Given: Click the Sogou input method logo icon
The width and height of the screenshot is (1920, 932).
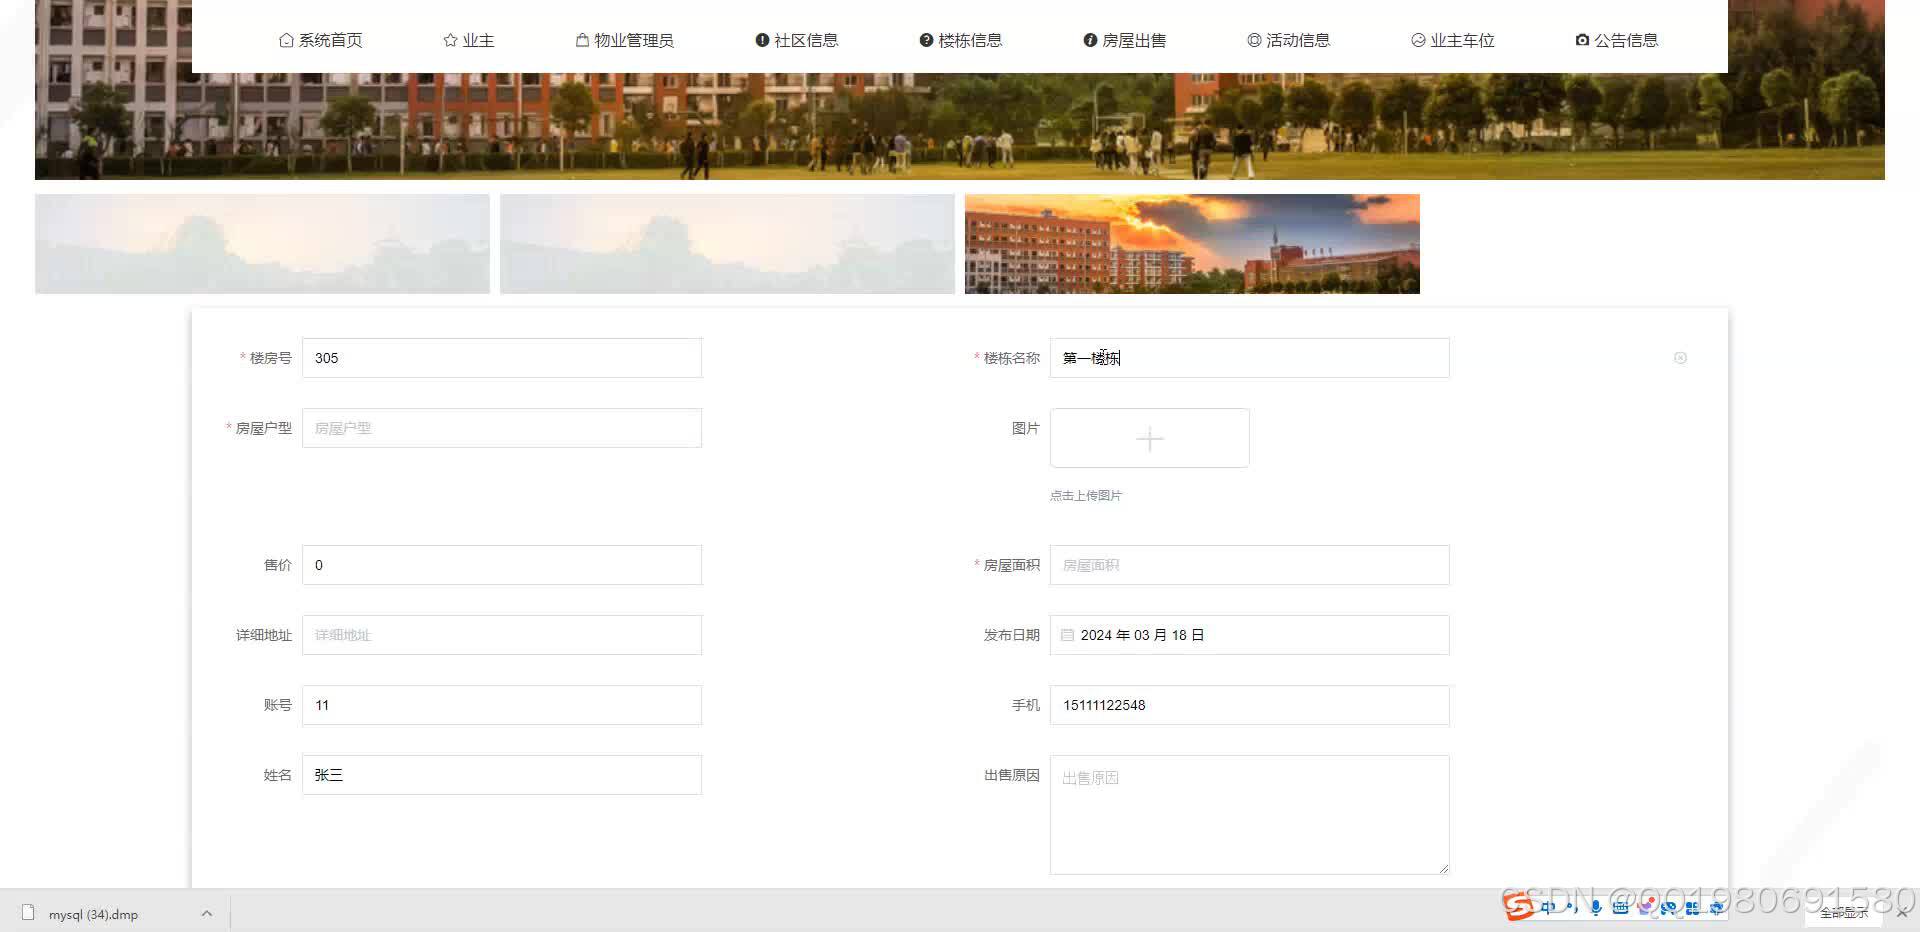Looking at the screenshot, I should 1519,908.
